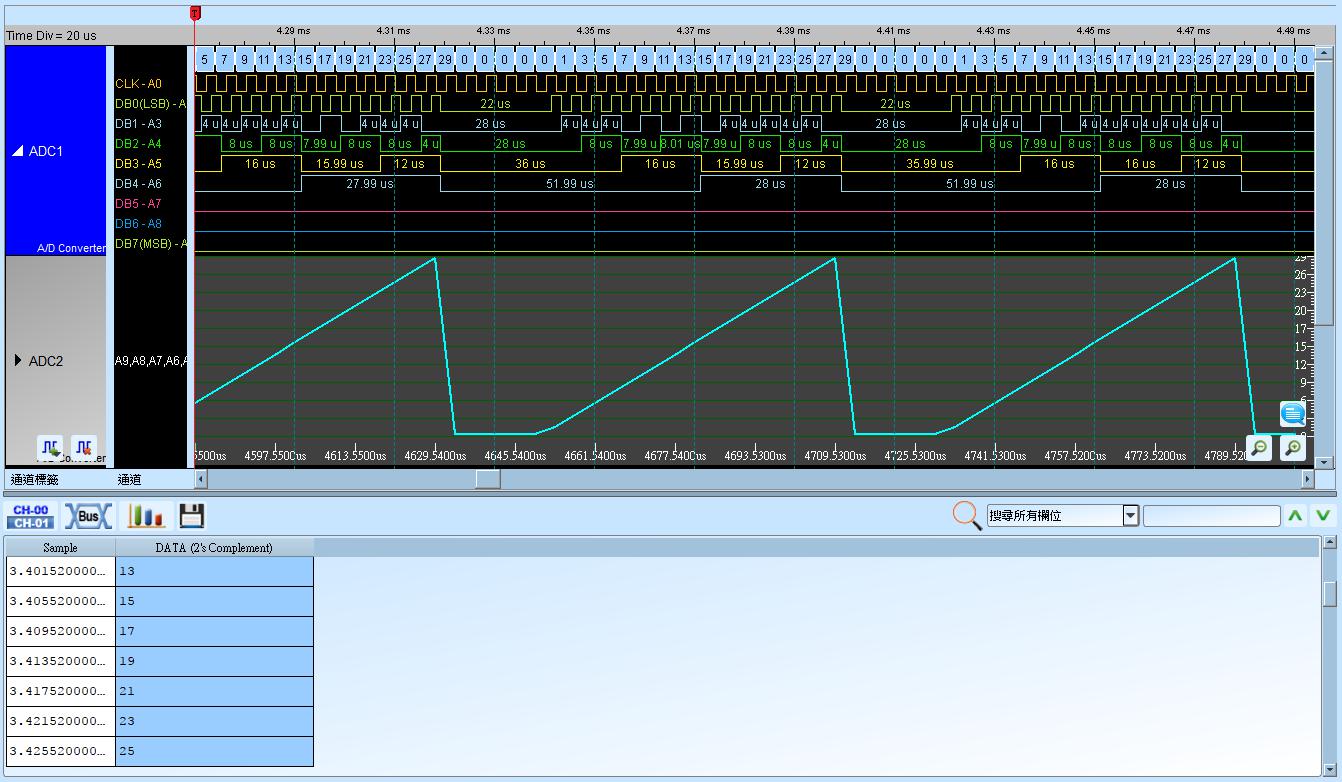Click the horizontal scrollbar left arrow
The height and width of the screenshot is (782, 1342).
point(200,479)
